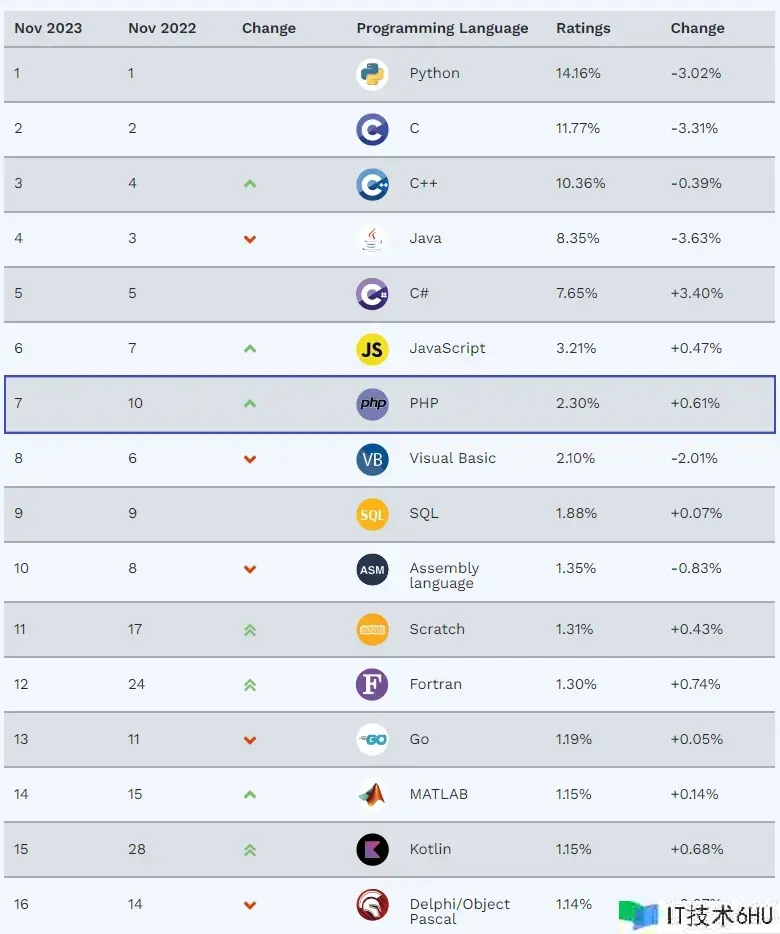
Task: Select the Assembly language name text
Action: pos(444,575)
